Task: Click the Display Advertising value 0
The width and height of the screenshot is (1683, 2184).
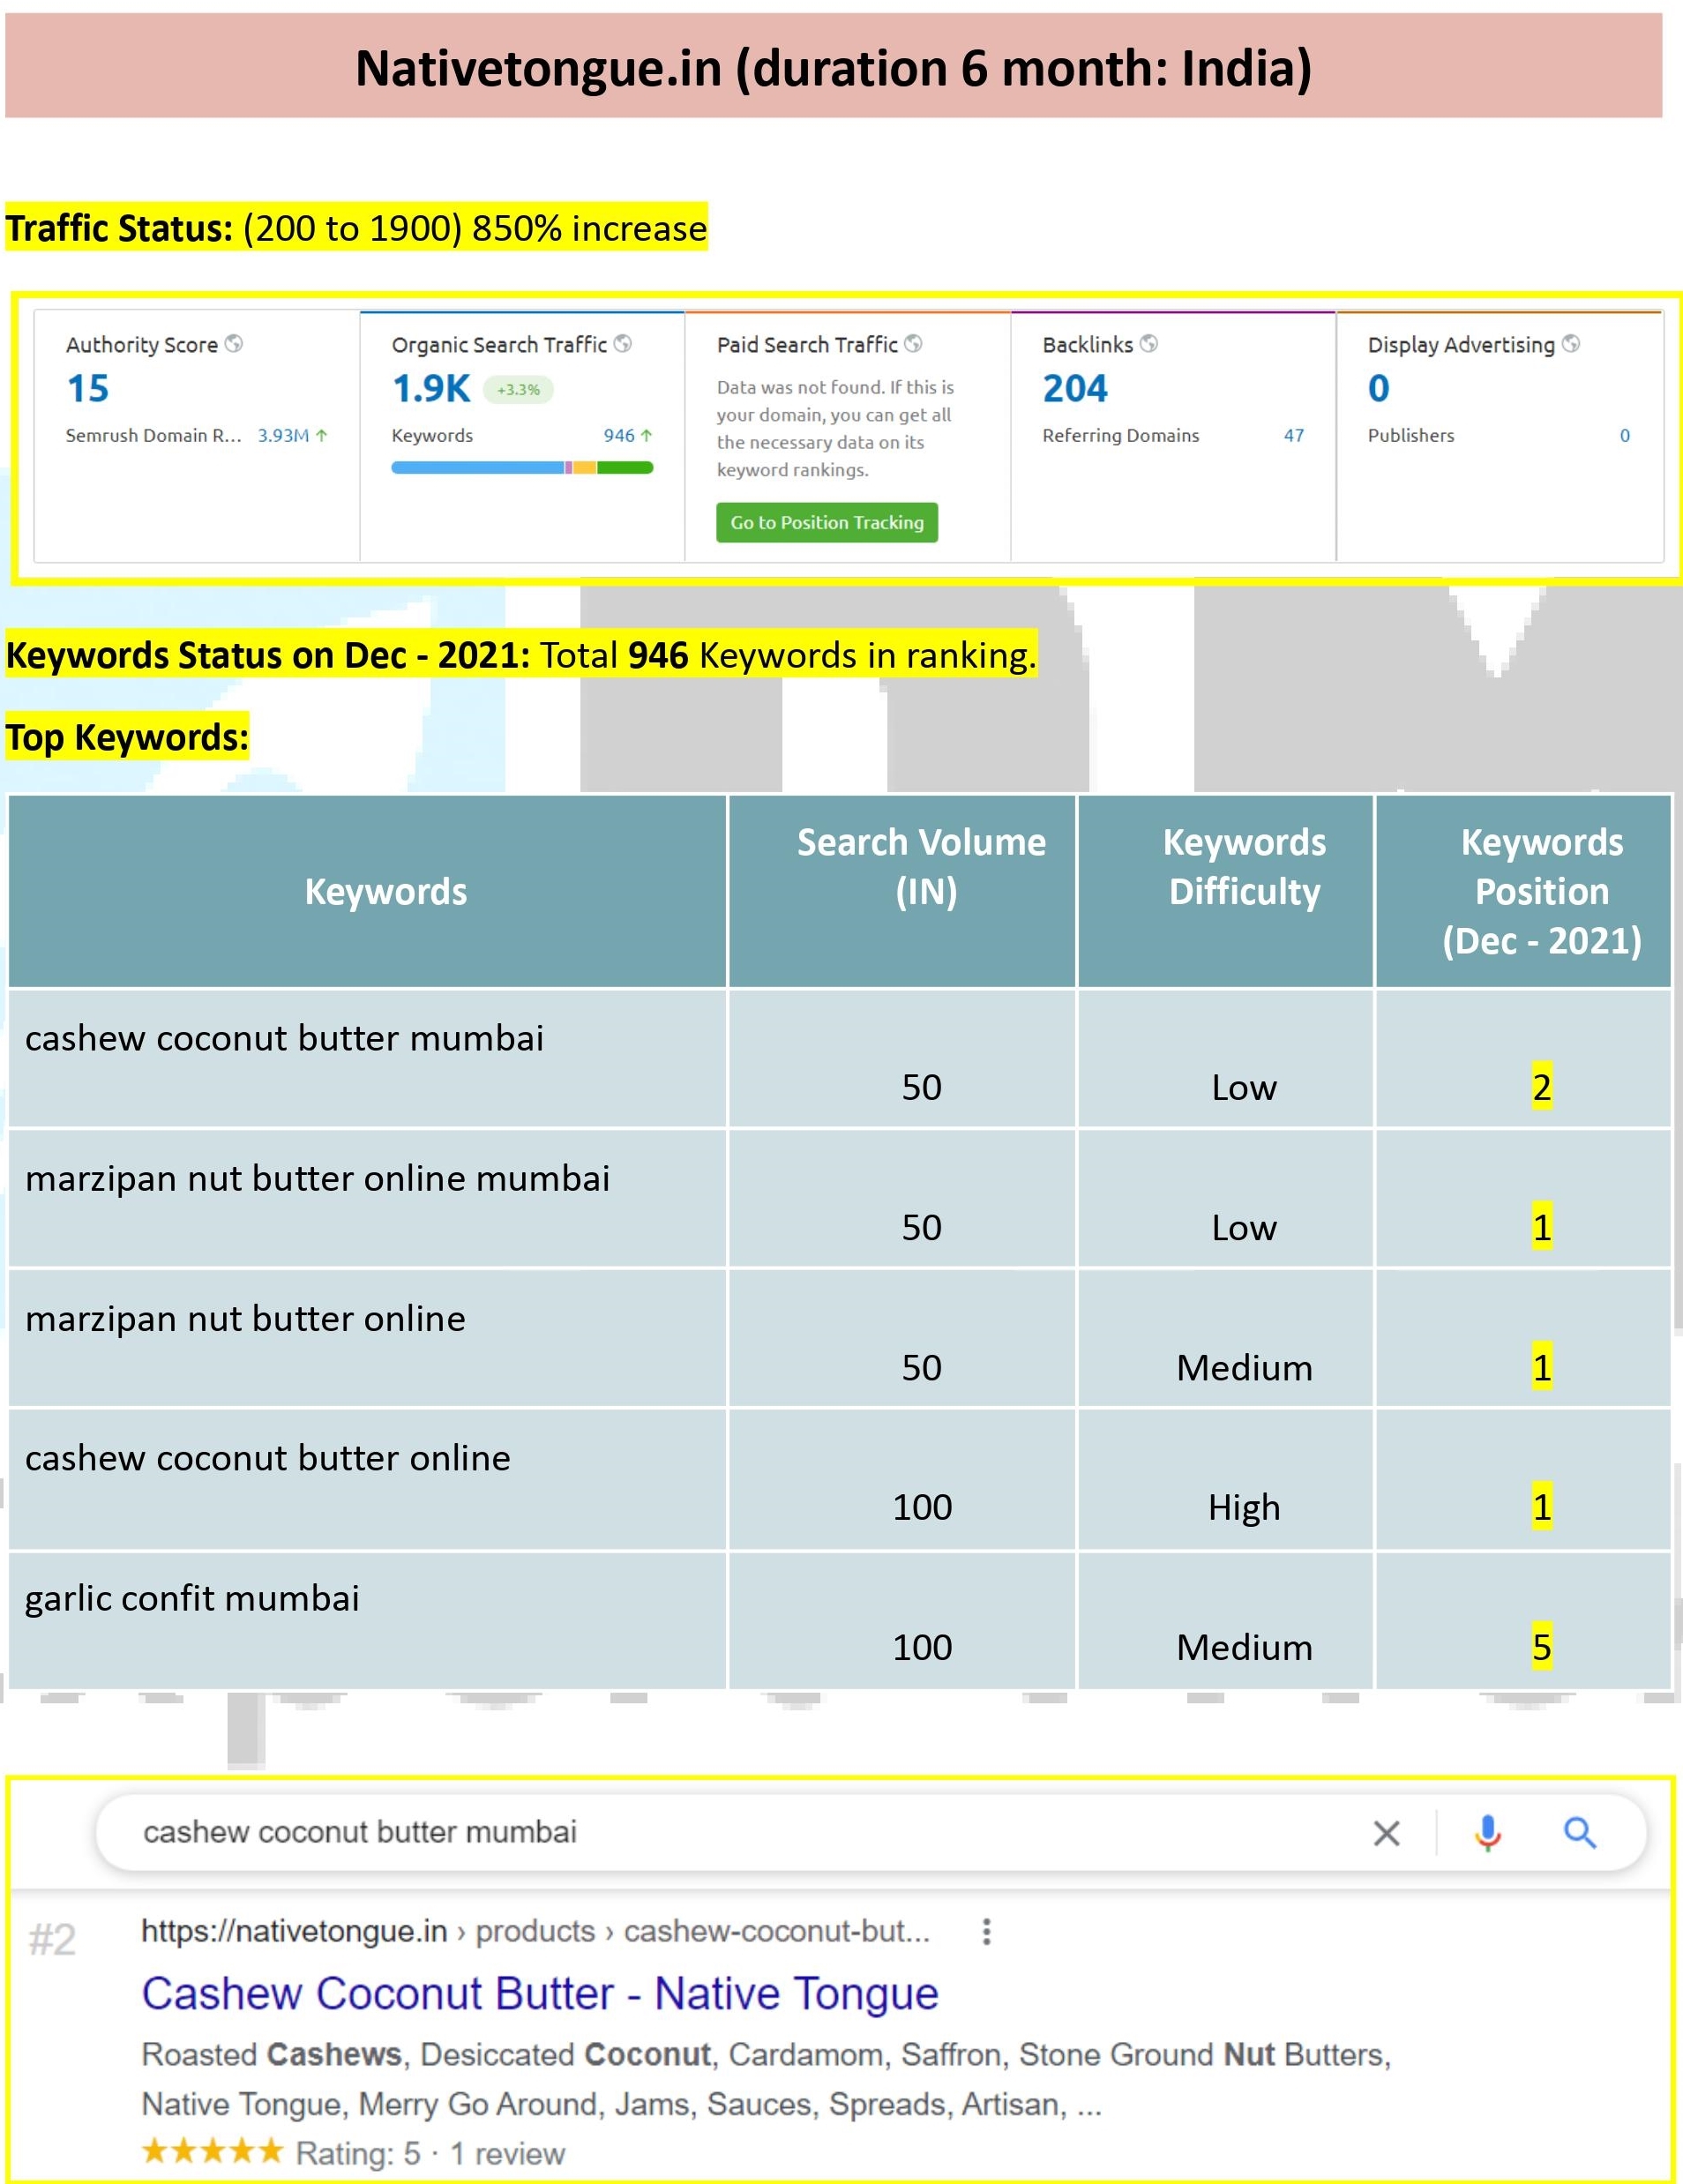Action: (x=1379, y=389)
